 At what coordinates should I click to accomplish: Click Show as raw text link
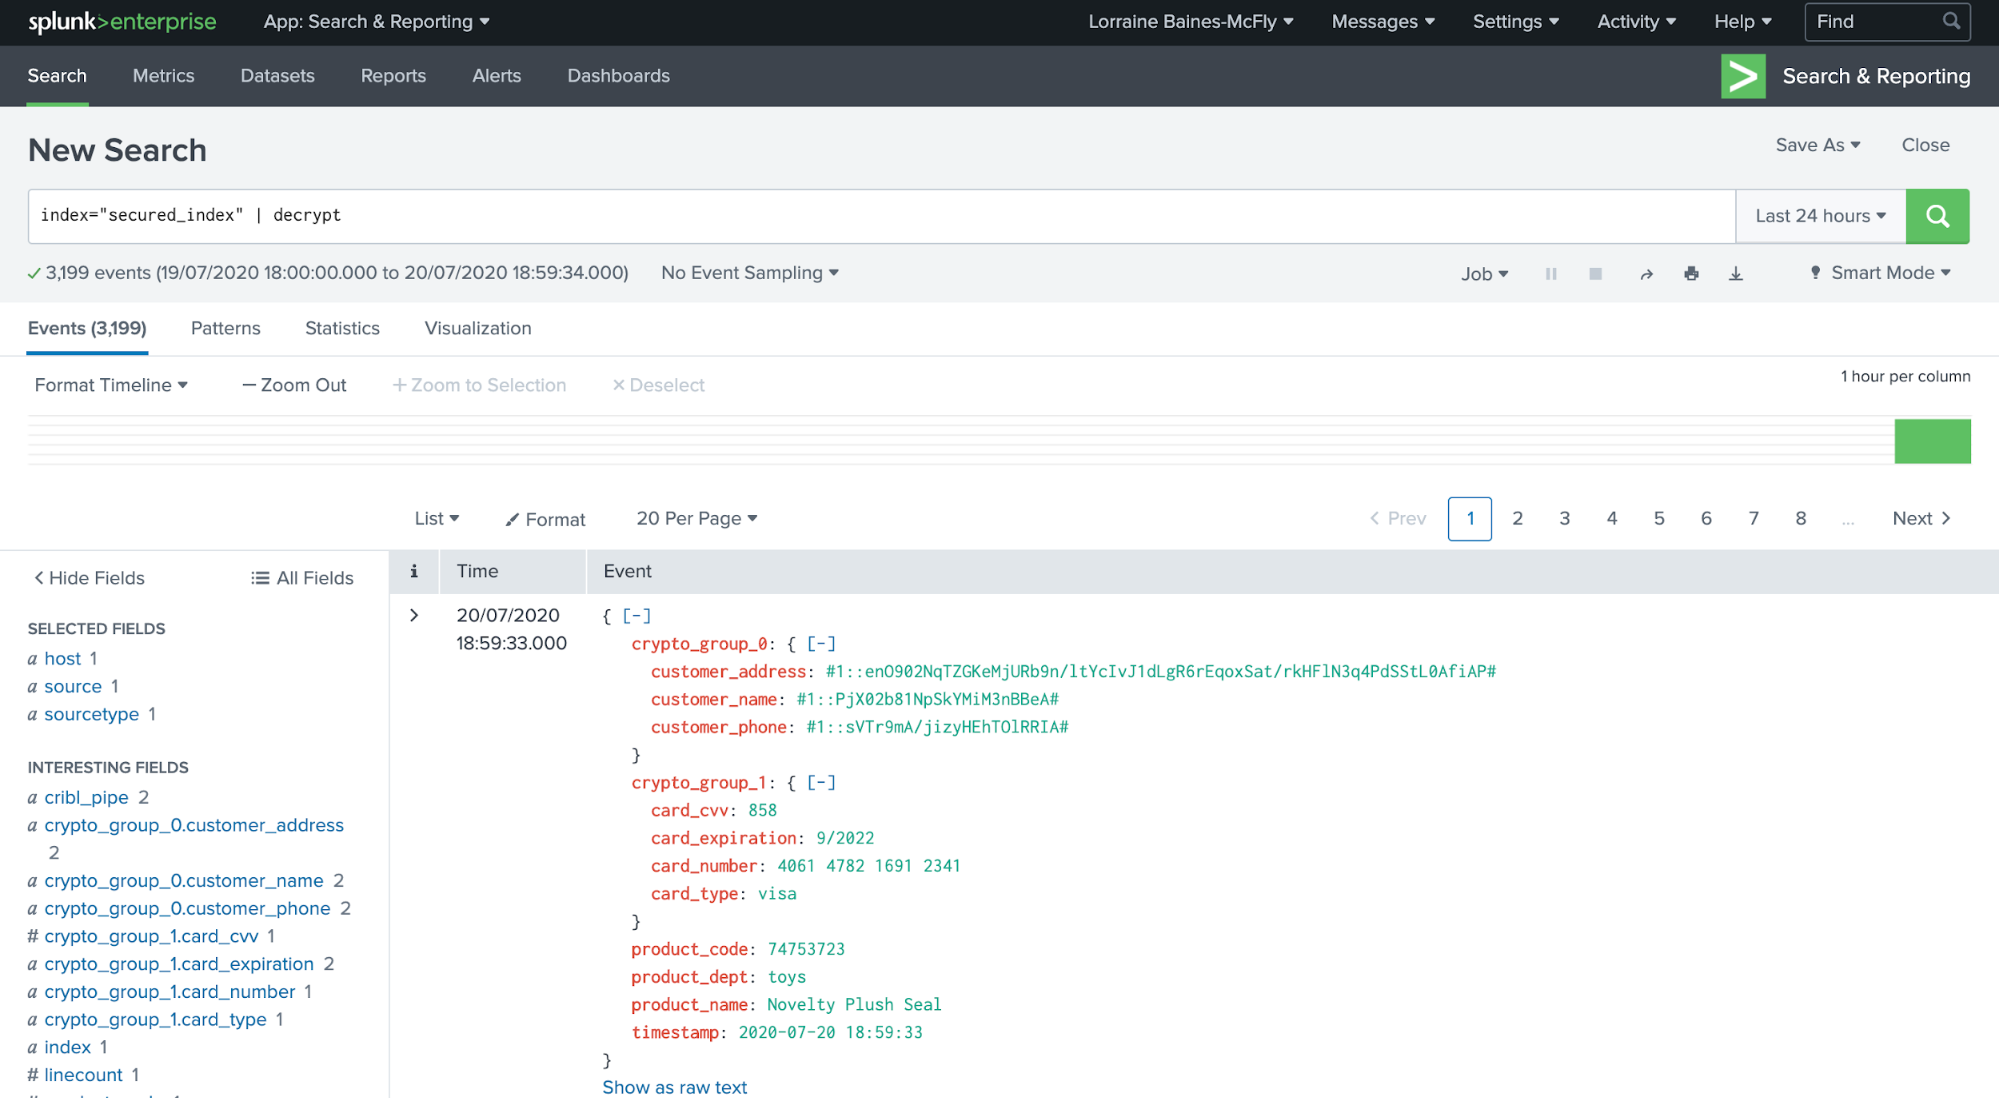(x=674, y=1087)
